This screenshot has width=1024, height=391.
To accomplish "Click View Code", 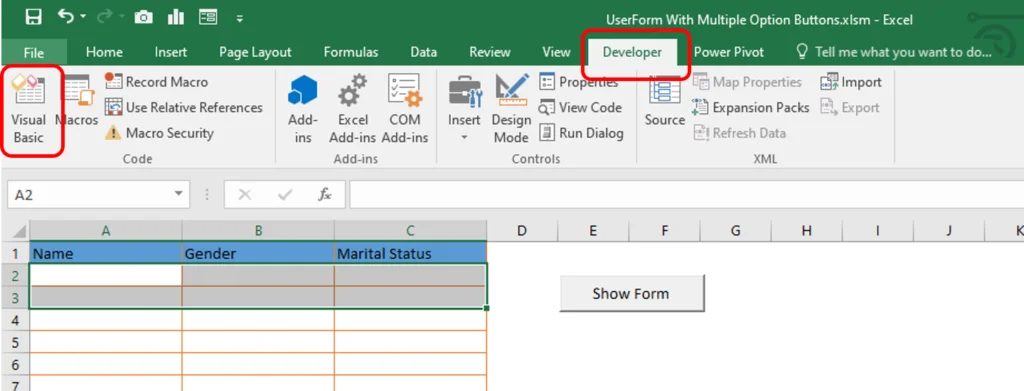I will pos(580,107).
